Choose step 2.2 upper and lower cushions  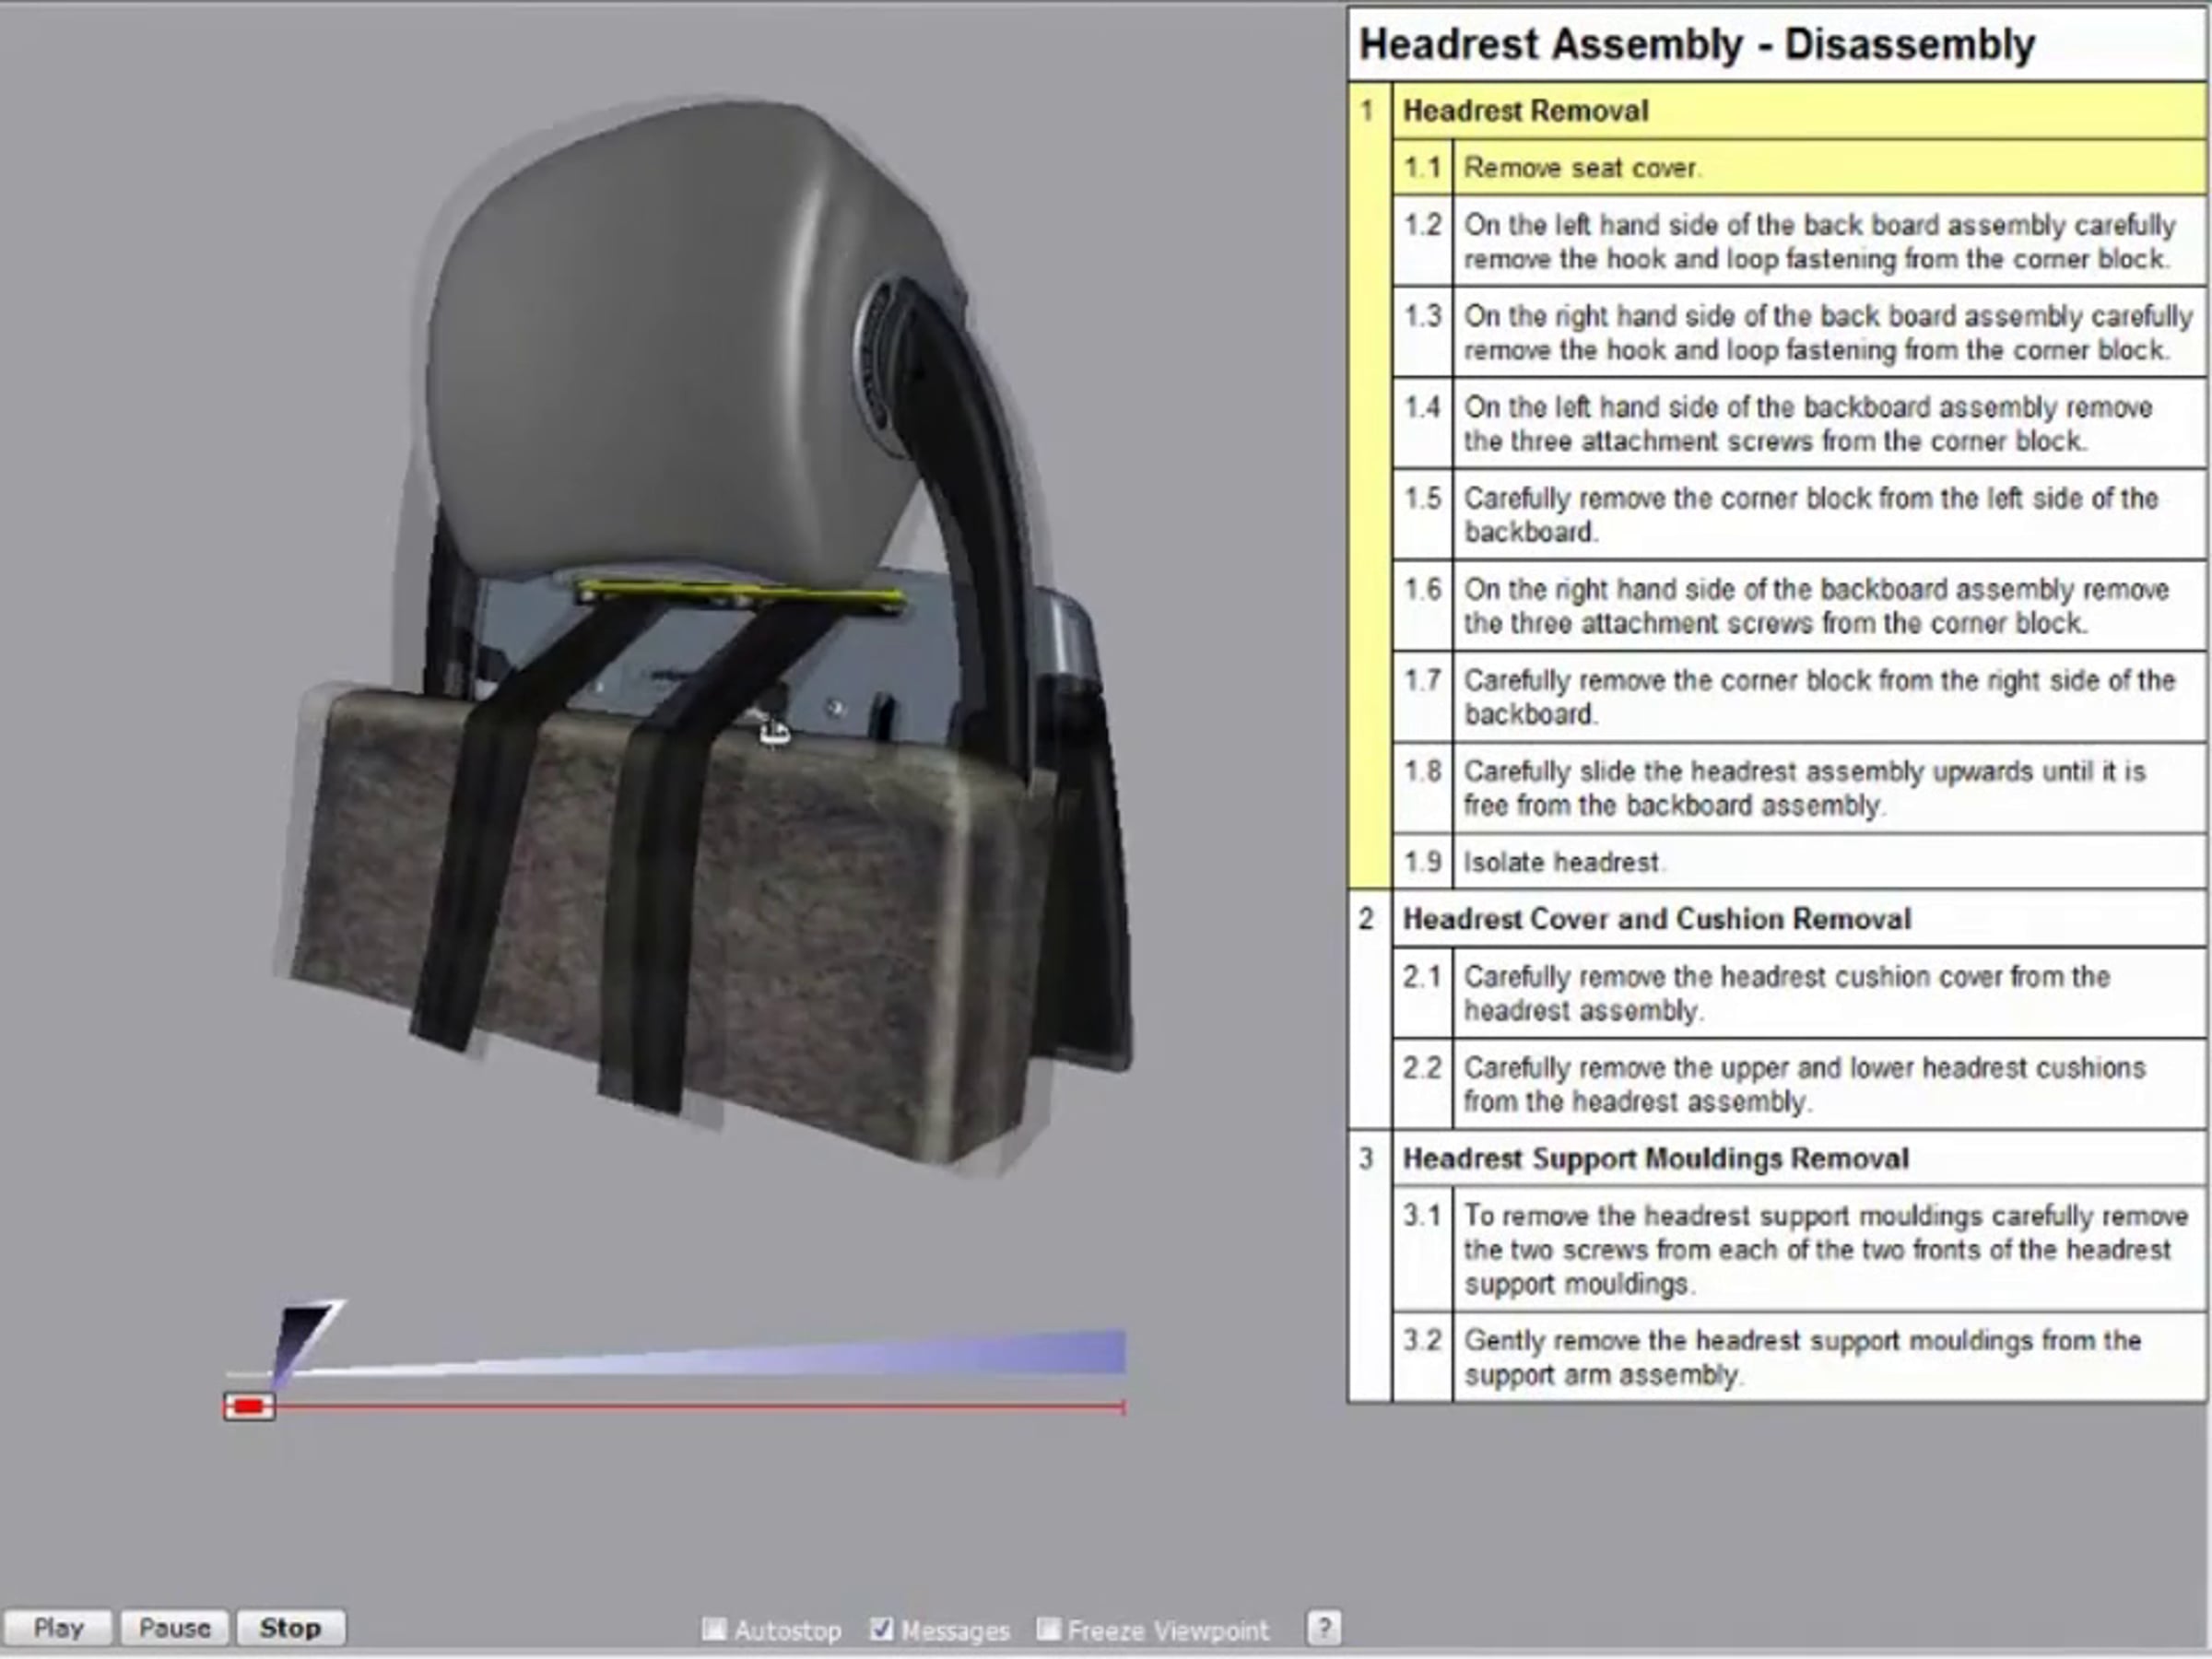click(x=1802, y=1085)
